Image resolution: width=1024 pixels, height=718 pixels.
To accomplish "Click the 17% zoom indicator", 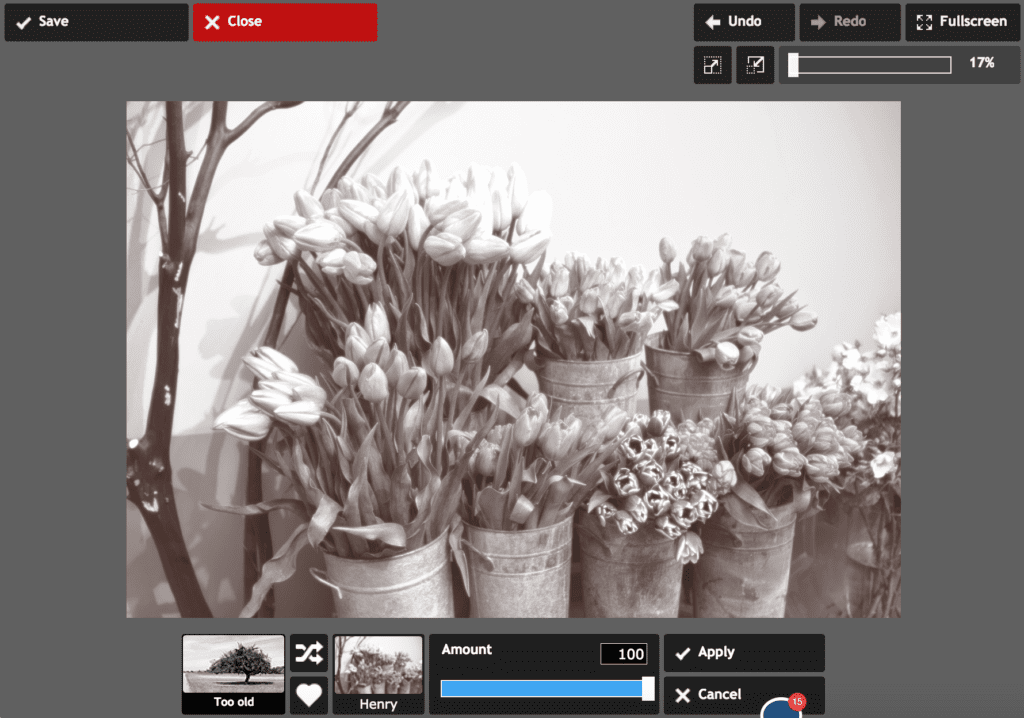I will 982,64.
